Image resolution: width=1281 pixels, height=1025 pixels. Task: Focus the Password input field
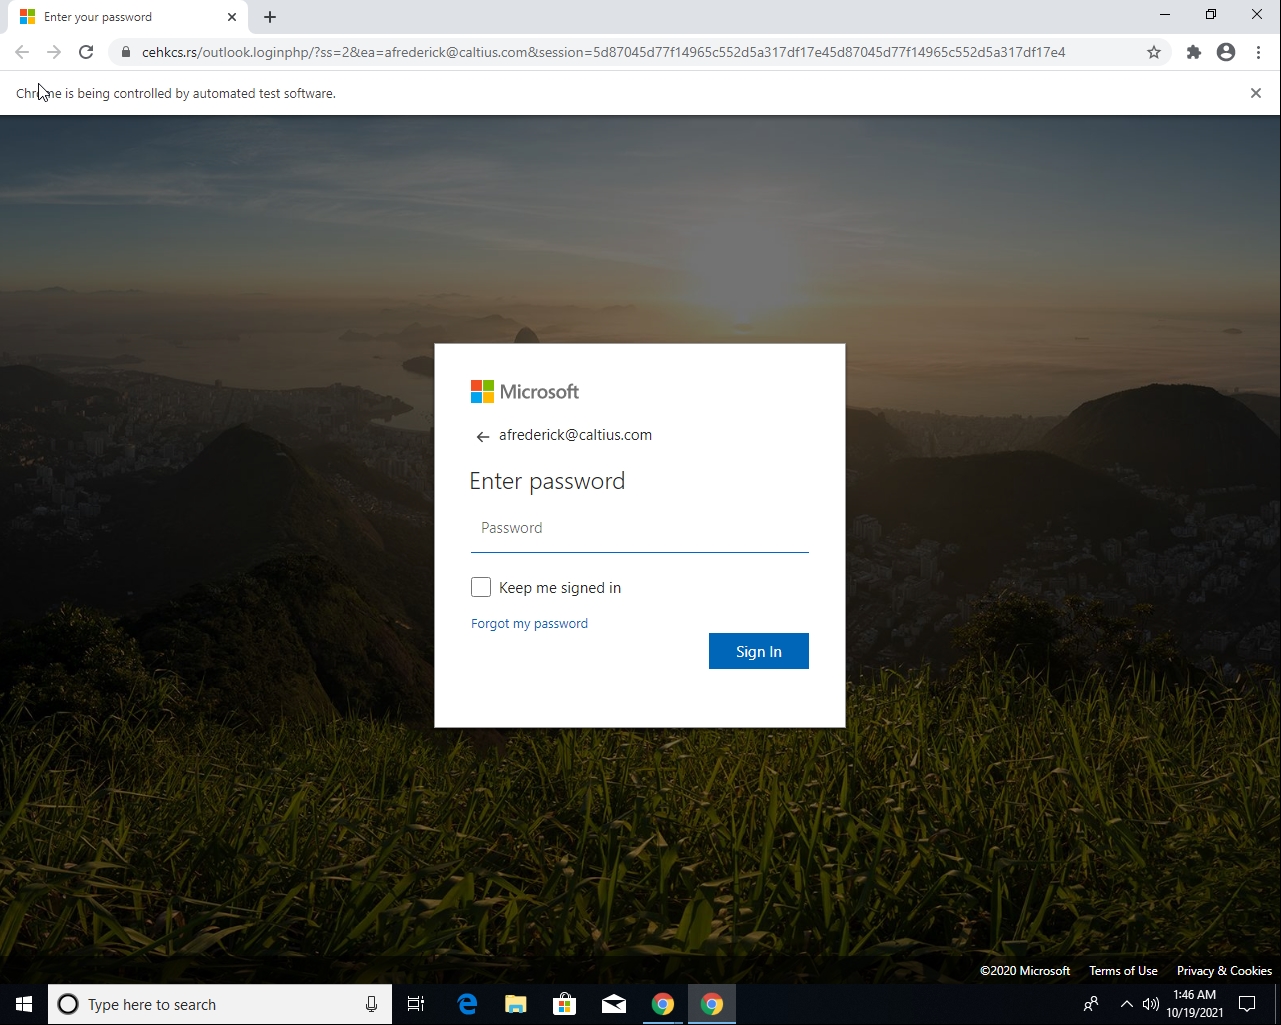pyautogui.click(x=640, y=528)
